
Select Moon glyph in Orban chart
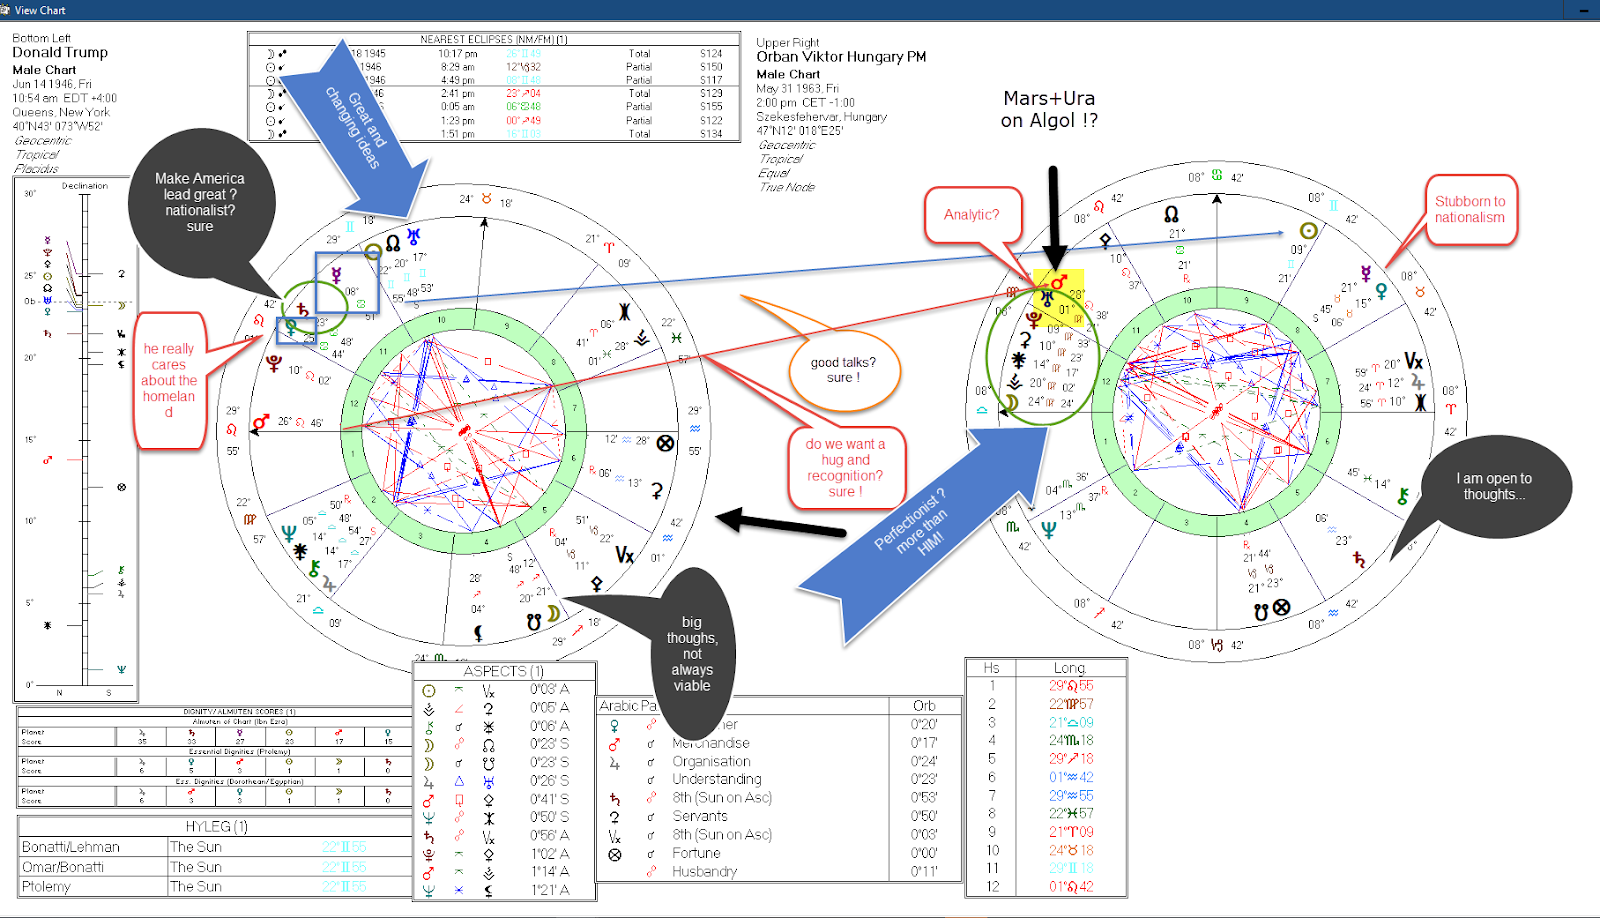(1011, 402)
